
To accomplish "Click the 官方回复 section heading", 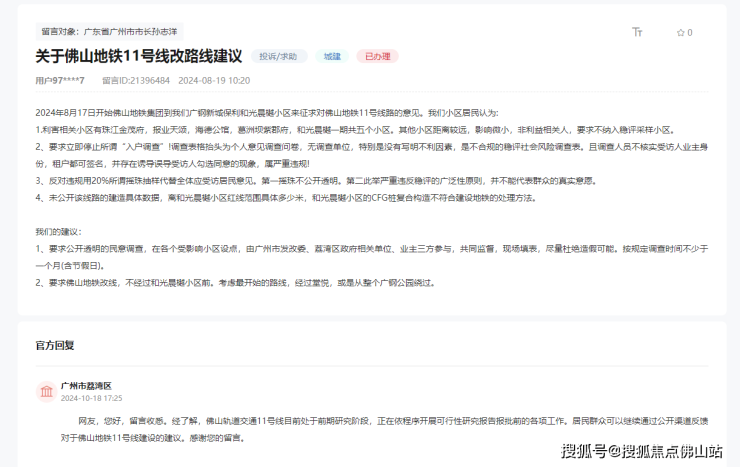I will pyautogui.click(x=54, y=345).
